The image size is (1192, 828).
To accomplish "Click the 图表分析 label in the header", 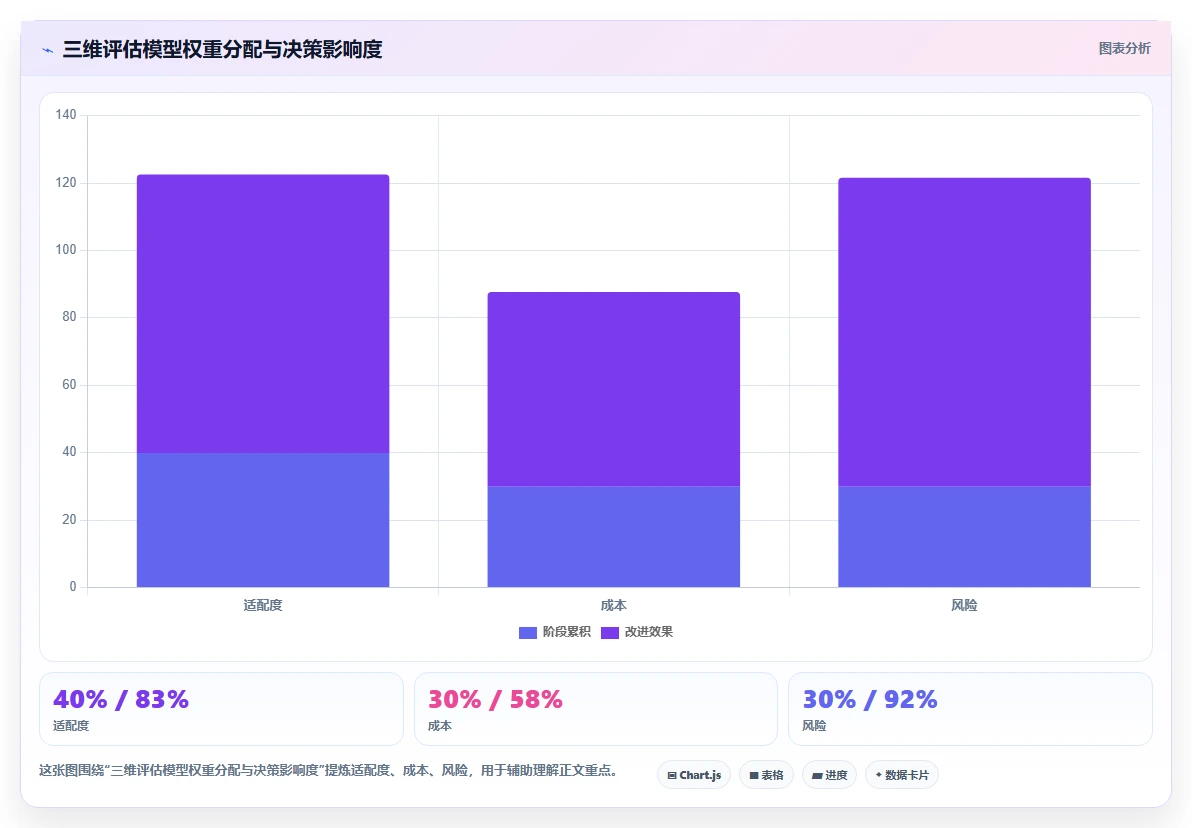I will tap(1124, 49).
